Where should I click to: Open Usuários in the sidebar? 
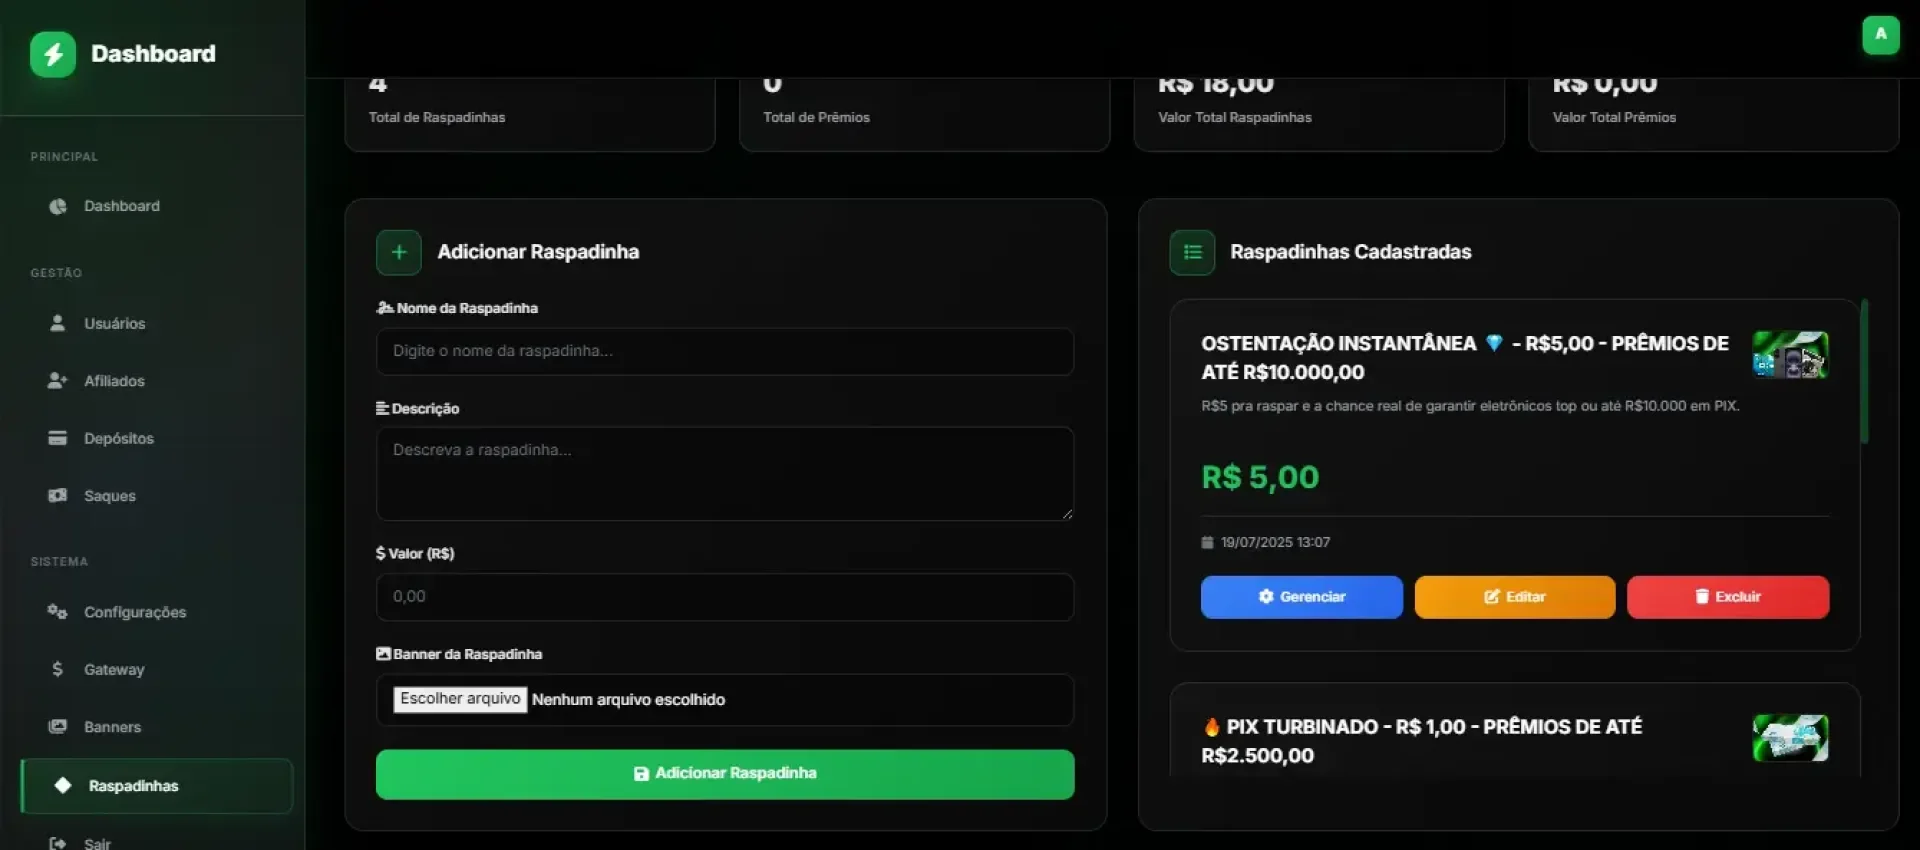coord(114,323)
